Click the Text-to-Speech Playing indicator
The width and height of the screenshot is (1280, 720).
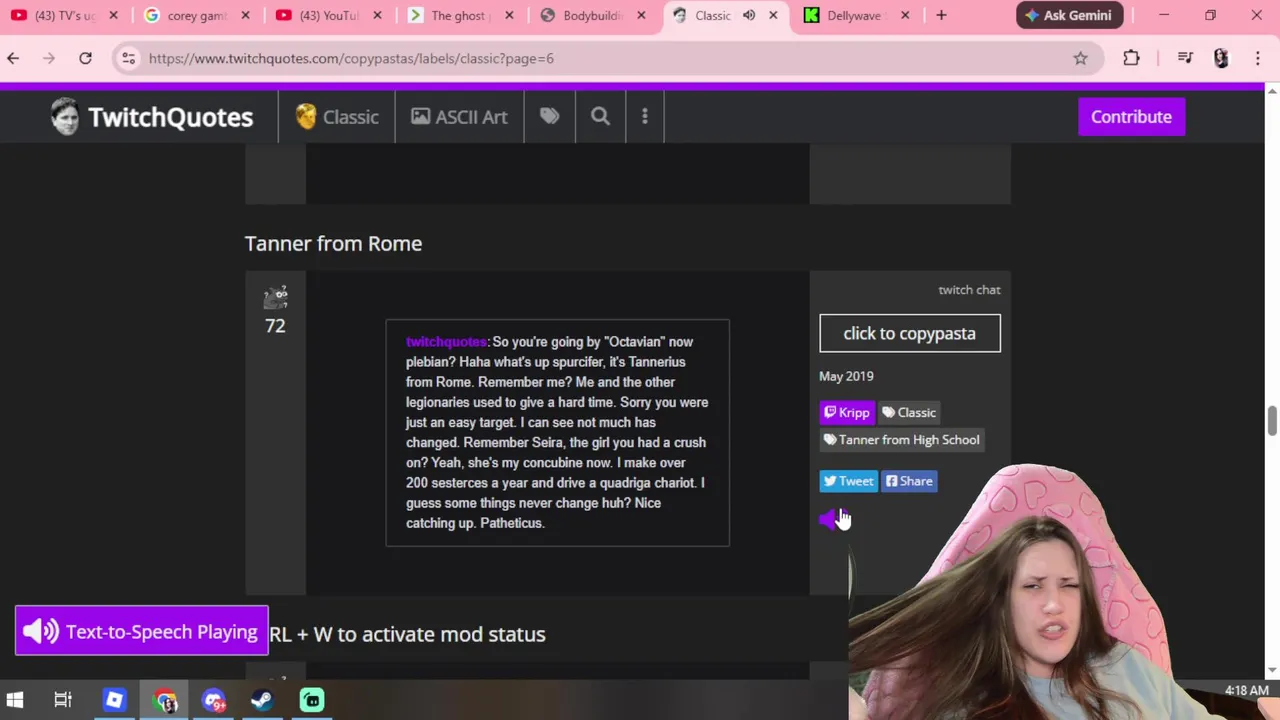[142, 631]
